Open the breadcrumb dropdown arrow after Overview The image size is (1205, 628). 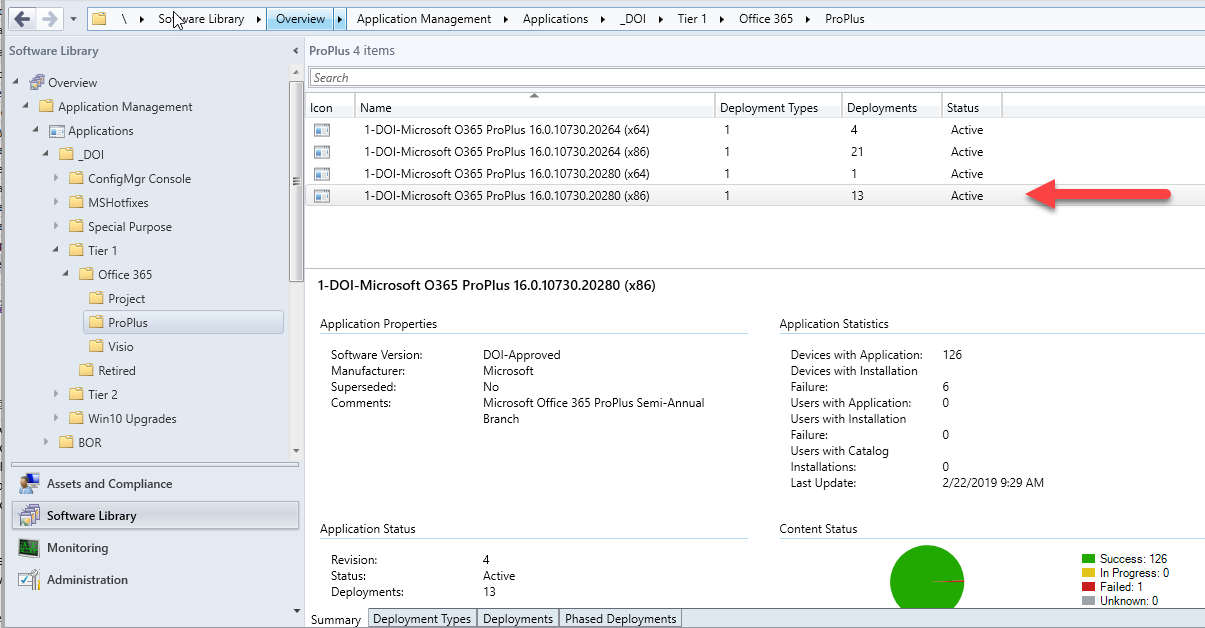click(341, 19)
